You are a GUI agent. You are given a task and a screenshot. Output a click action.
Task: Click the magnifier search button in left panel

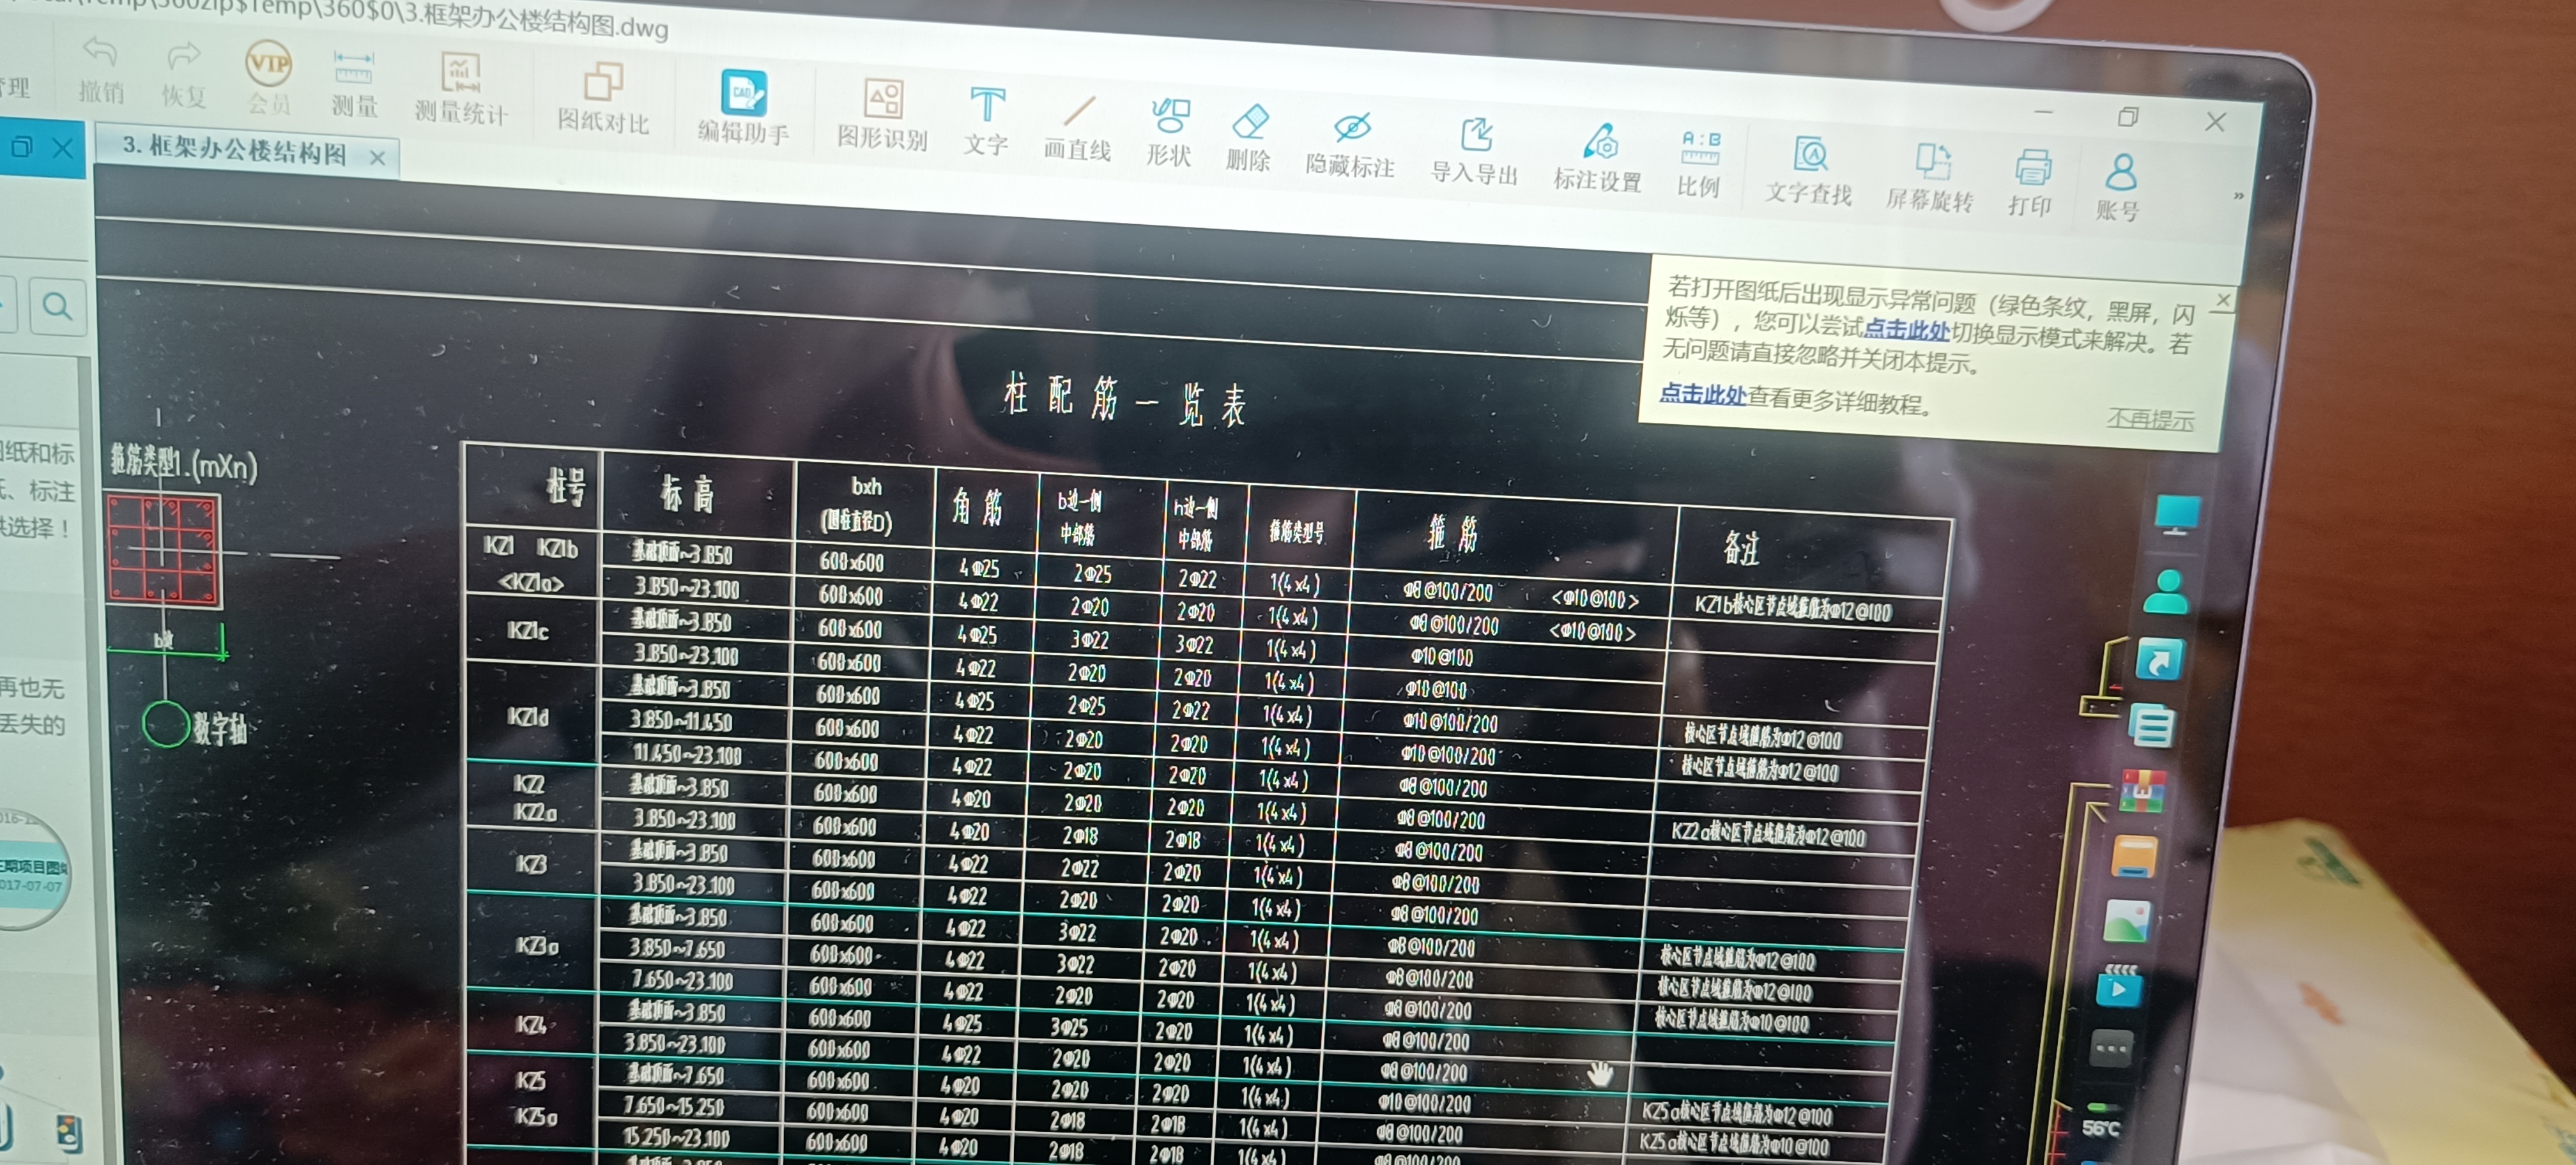tap(57, 306)
